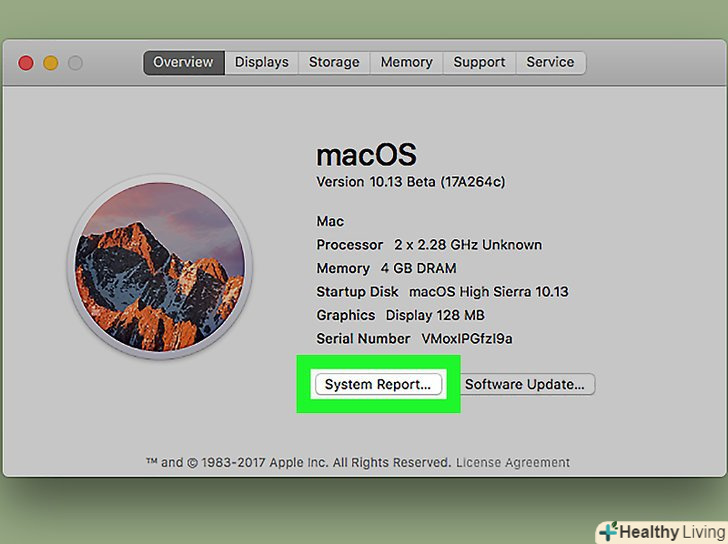728x544 pixels.
Task: Click the Software Update... button
Action: tap(525, 384)
